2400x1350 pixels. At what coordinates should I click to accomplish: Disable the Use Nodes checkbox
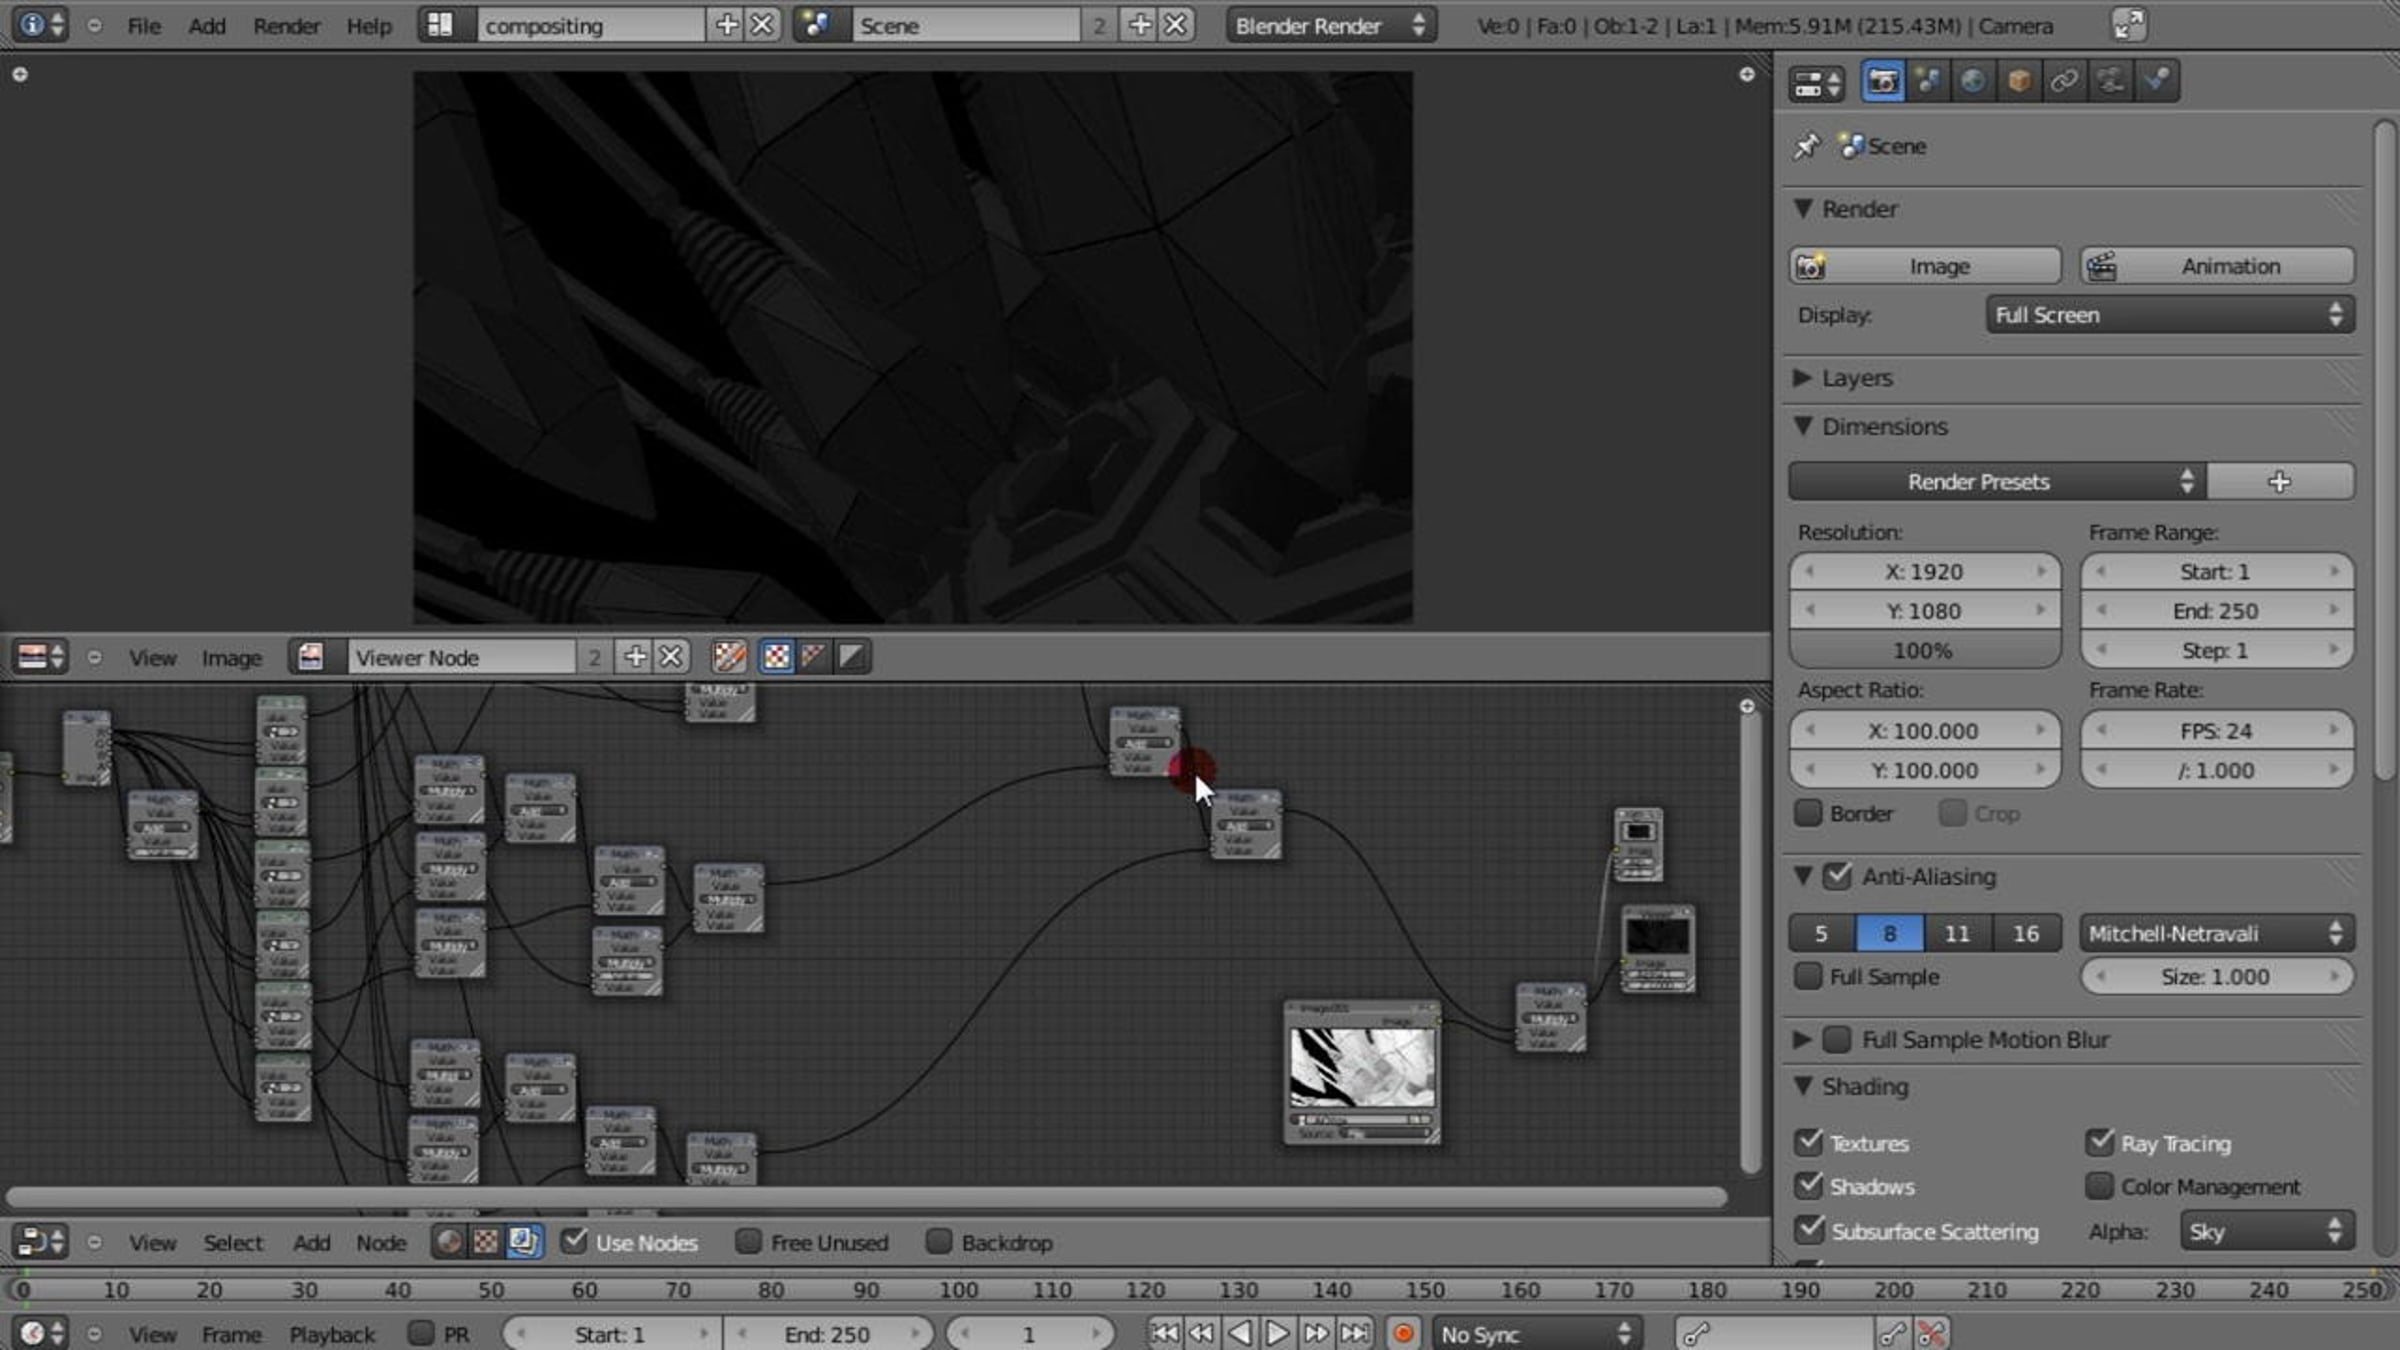[574, 1241]
